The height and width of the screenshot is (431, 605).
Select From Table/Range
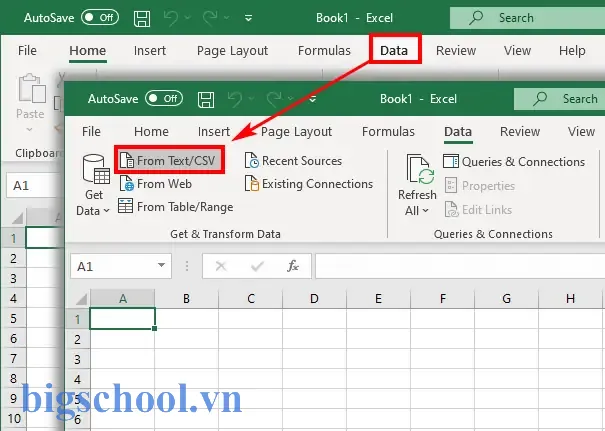(x=176, y=207)
